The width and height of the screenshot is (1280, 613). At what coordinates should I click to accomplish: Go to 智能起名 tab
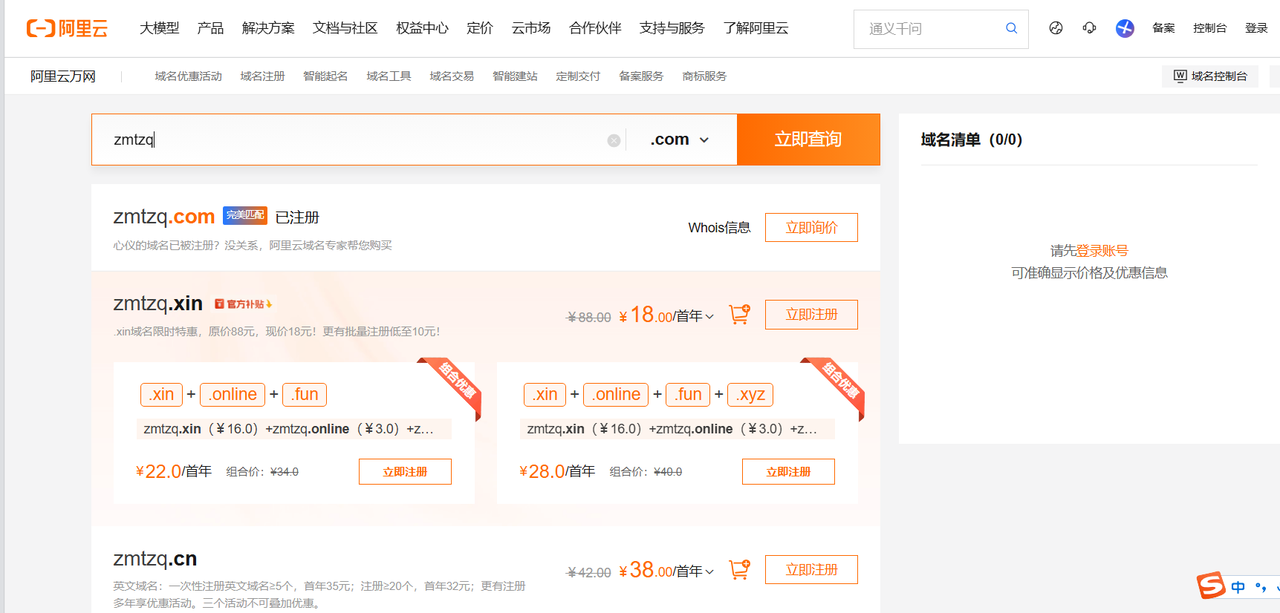(x=326, y=76)
